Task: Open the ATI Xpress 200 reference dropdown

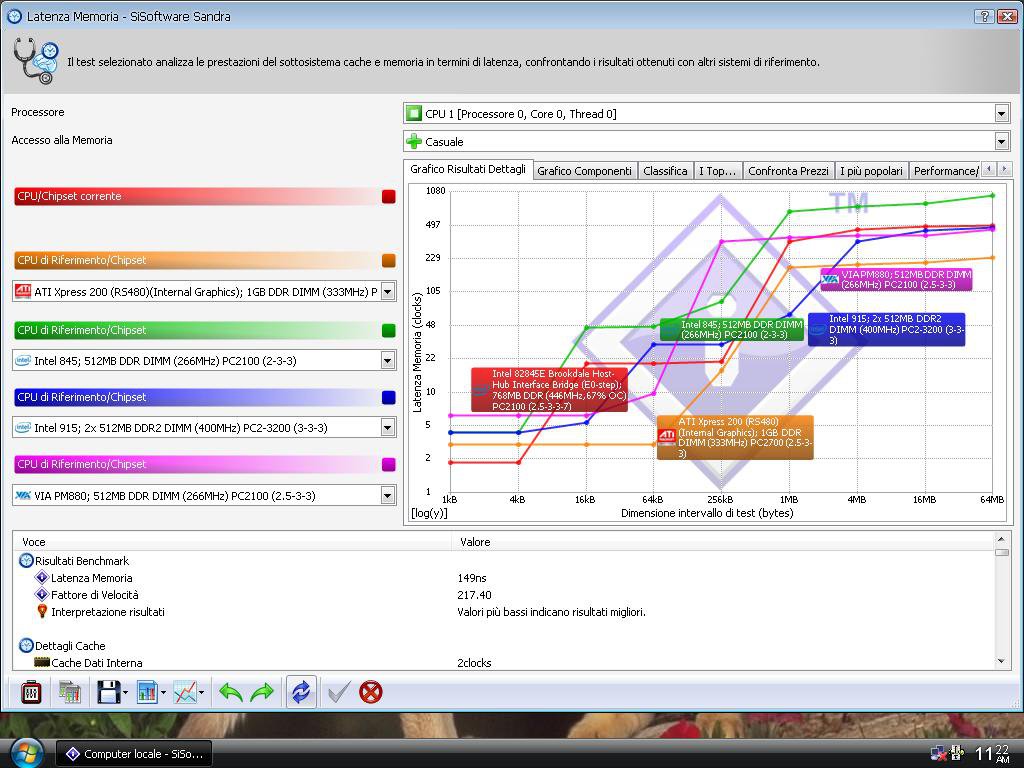Action: click(x=388, y=292)
